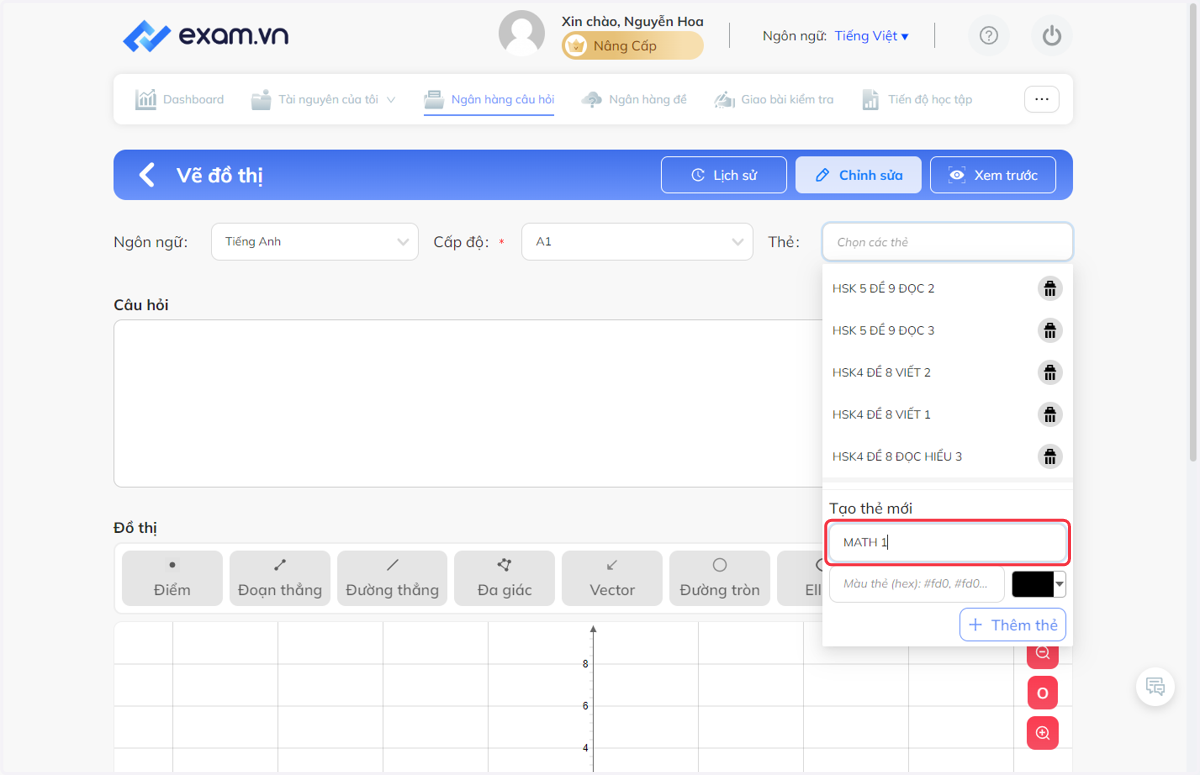Select the Đoạn thẳng segment tool
This screenshot has width=1200, height=775.
pos(280,578)
